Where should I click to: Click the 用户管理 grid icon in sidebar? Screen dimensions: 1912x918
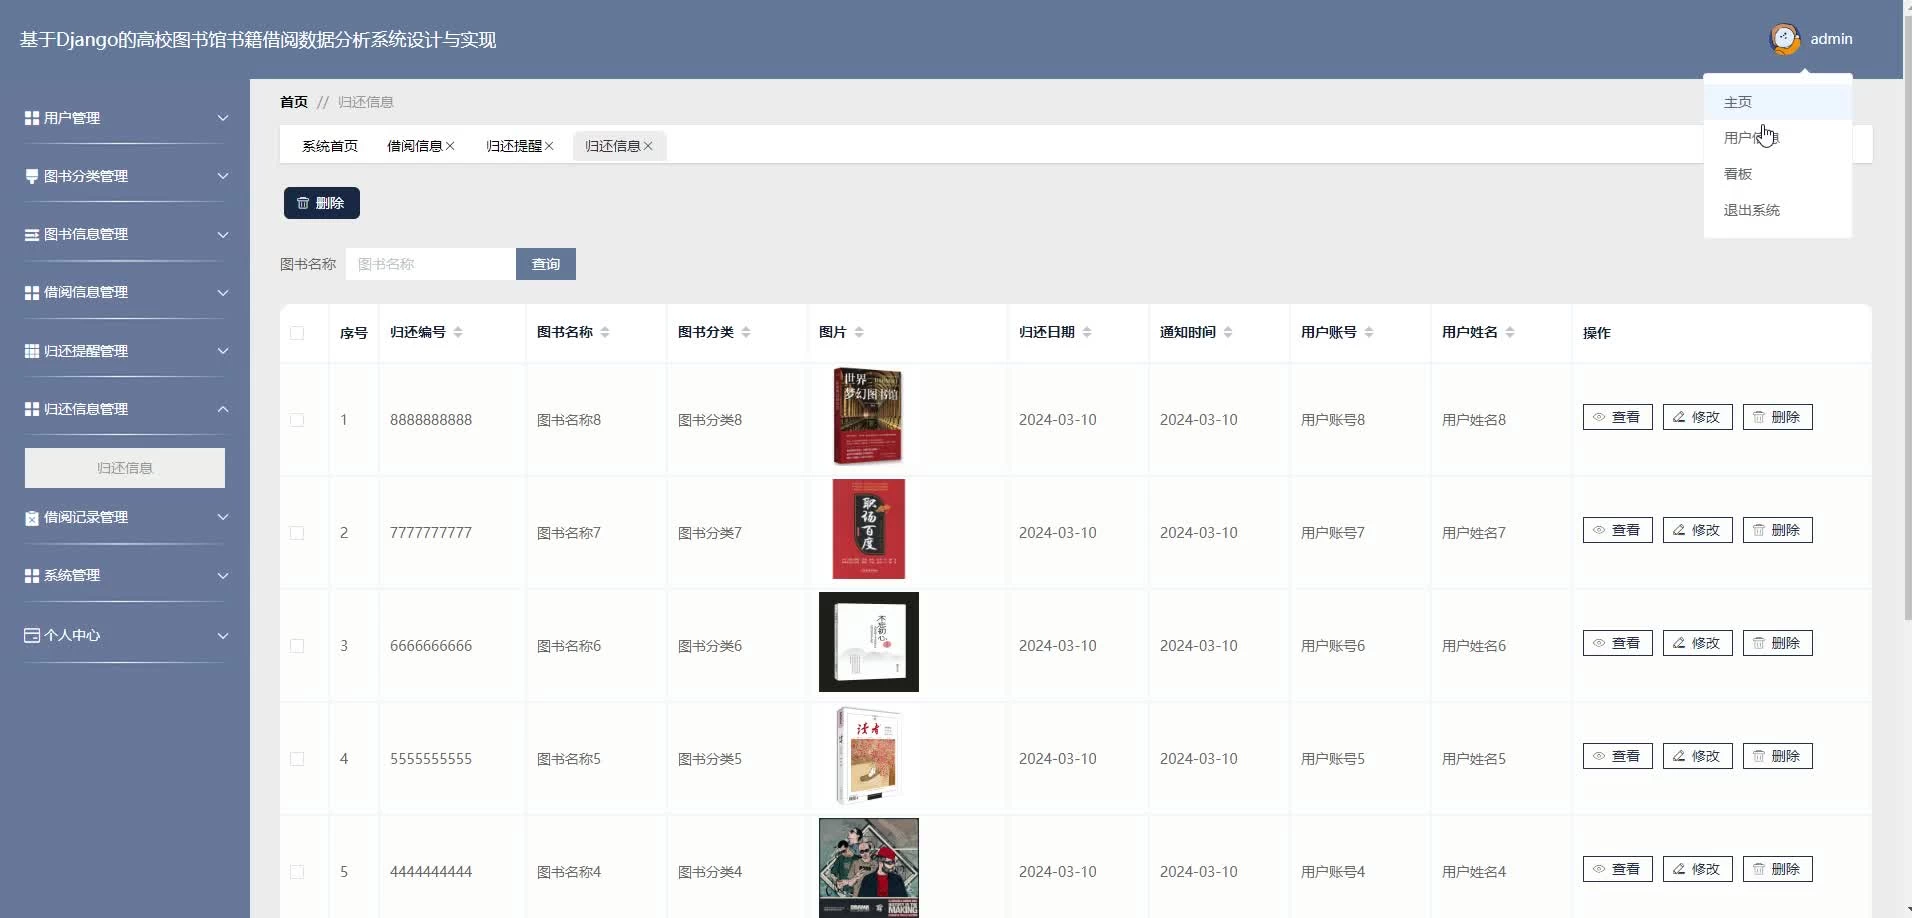point(32,118)
